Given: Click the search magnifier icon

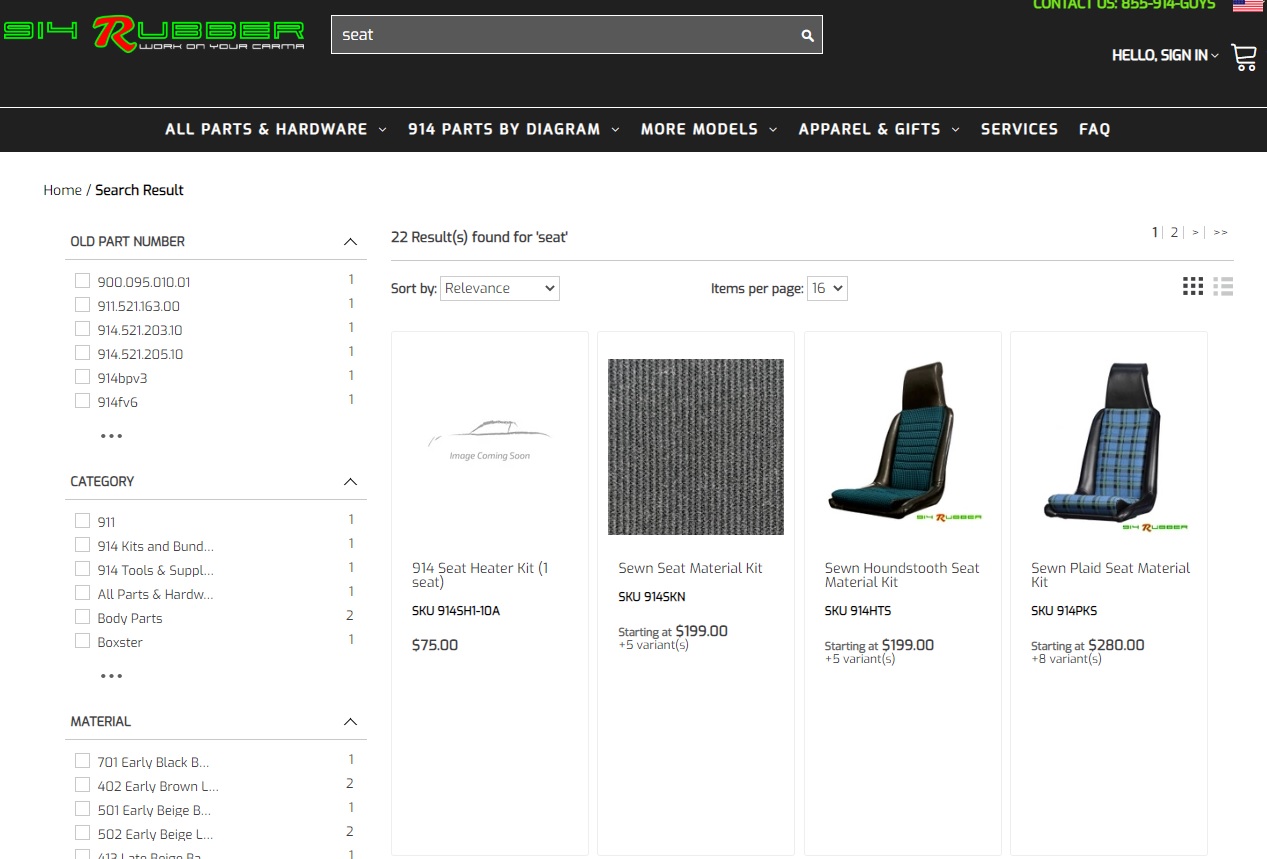Looking at the screenshot, I should tap(807, 35).
